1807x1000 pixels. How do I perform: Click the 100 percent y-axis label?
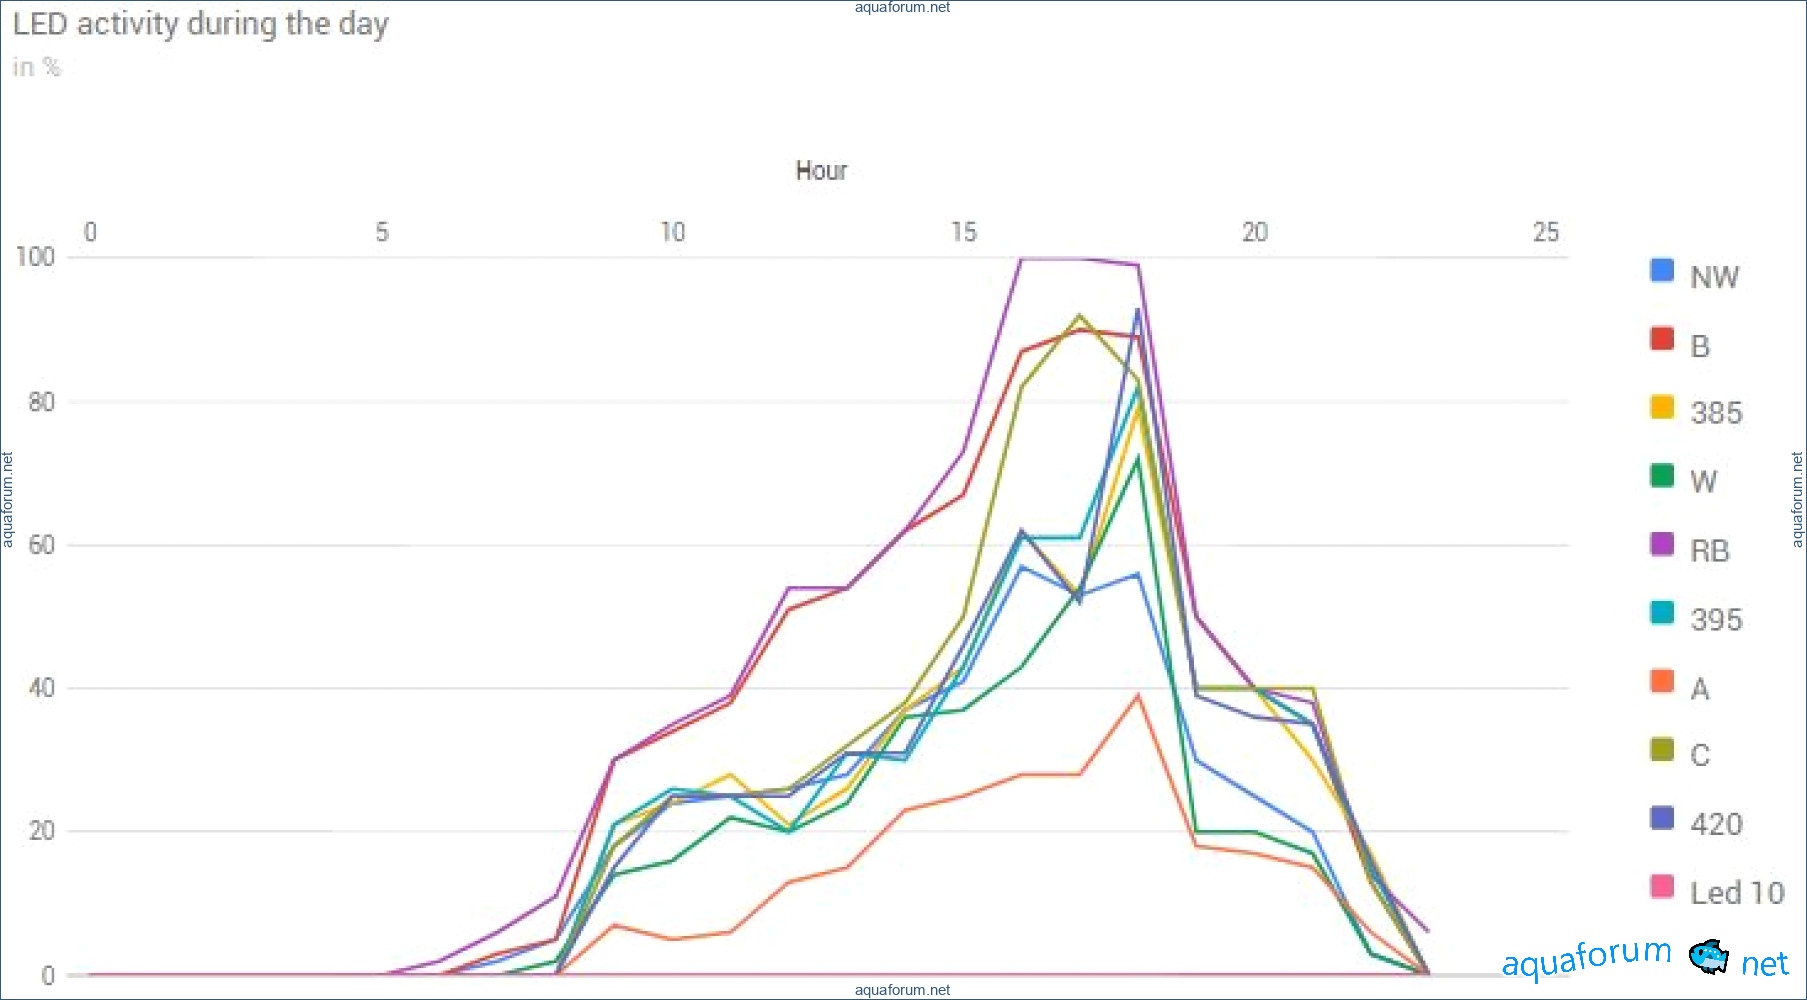click(35, 257)
